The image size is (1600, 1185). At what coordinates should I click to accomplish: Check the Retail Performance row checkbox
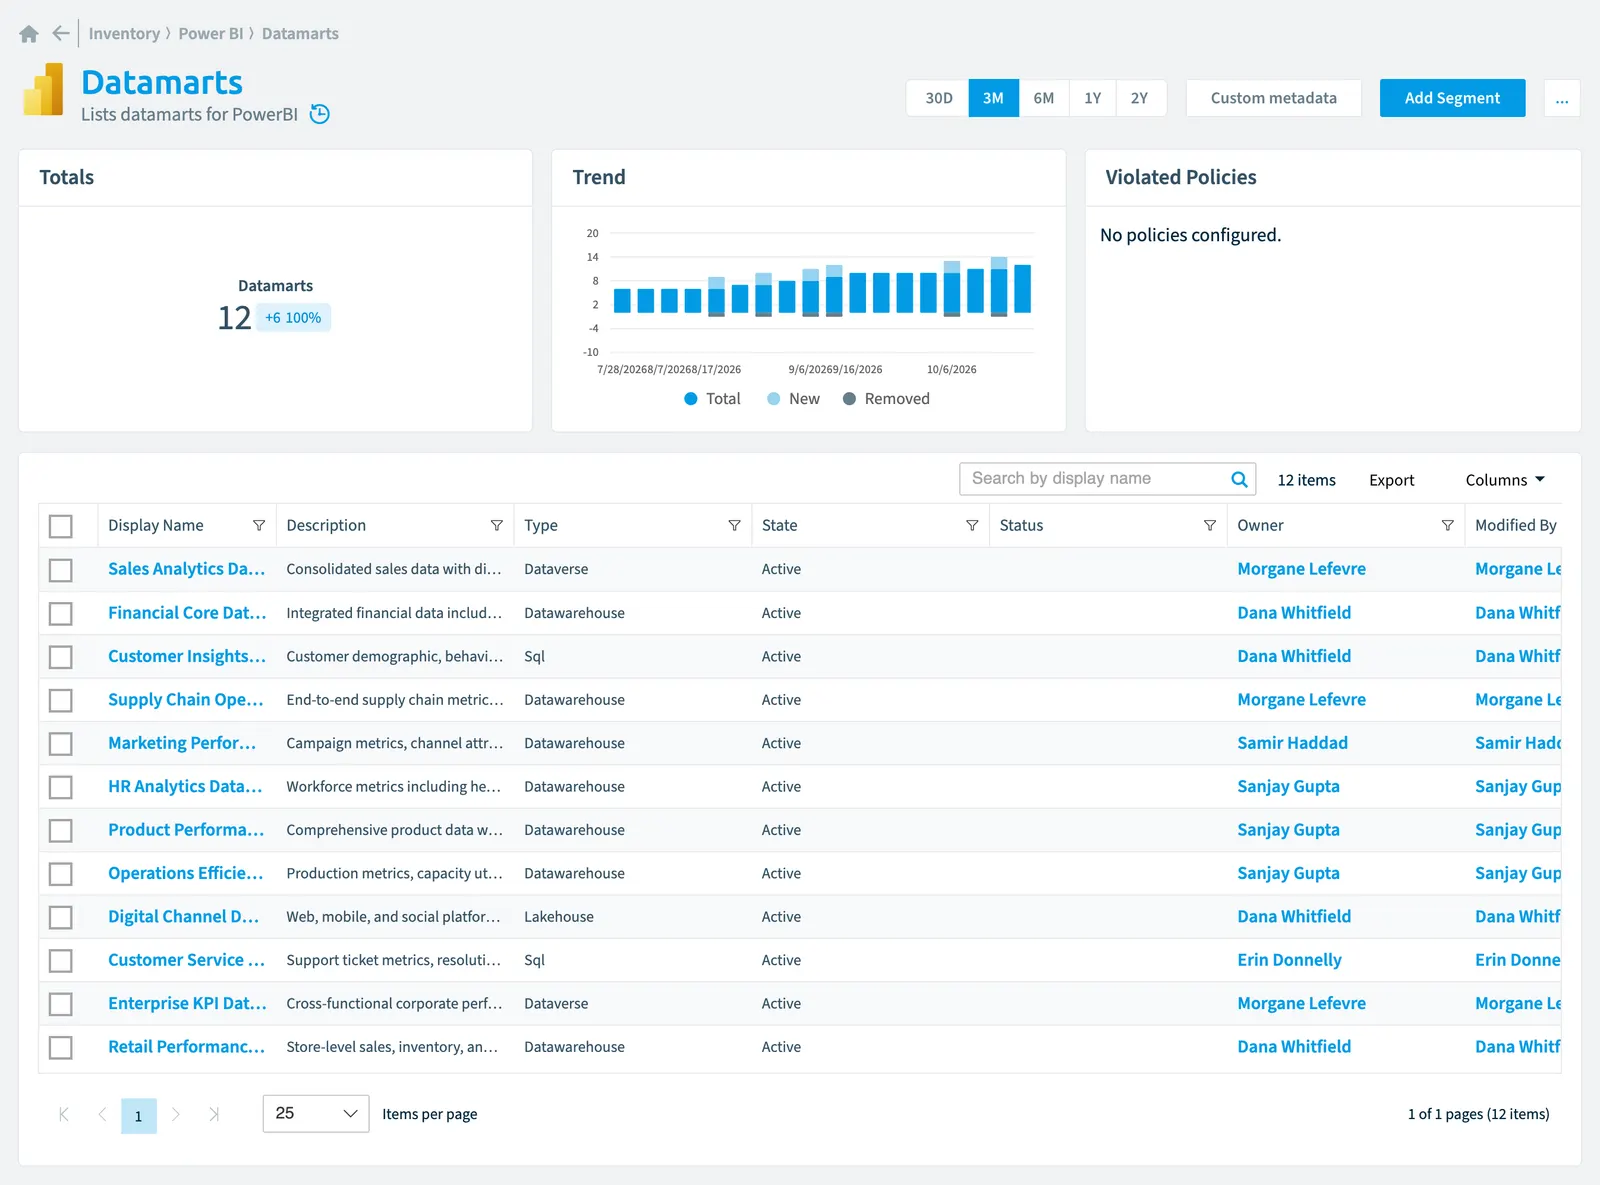61,1047
